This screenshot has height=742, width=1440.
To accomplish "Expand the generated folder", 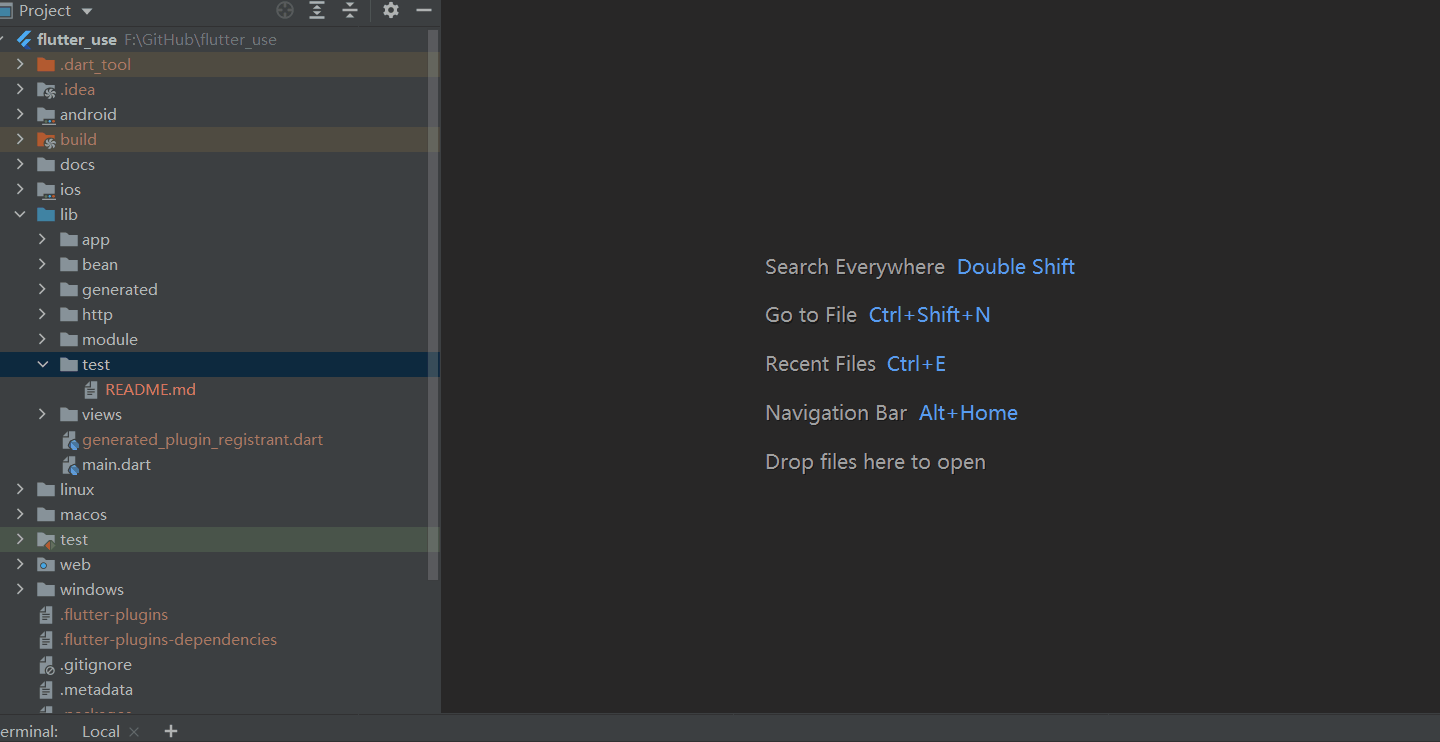I will (42, 289).
